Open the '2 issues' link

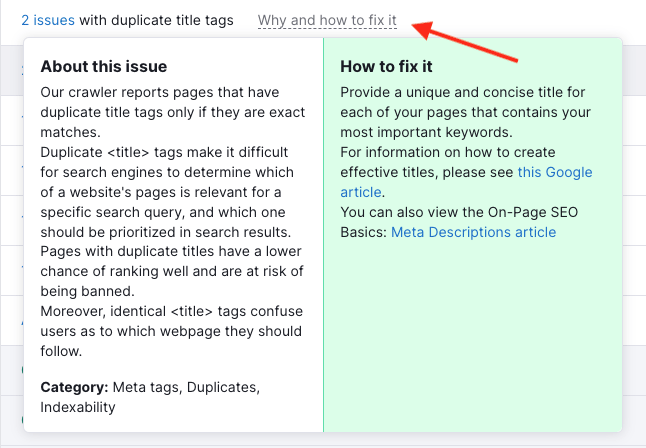click(48, 20)
